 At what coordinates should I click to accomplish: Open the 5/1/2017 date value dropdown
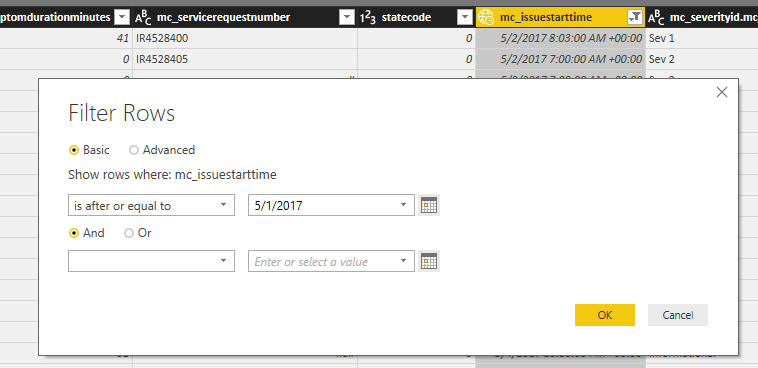tap(404, 205)
